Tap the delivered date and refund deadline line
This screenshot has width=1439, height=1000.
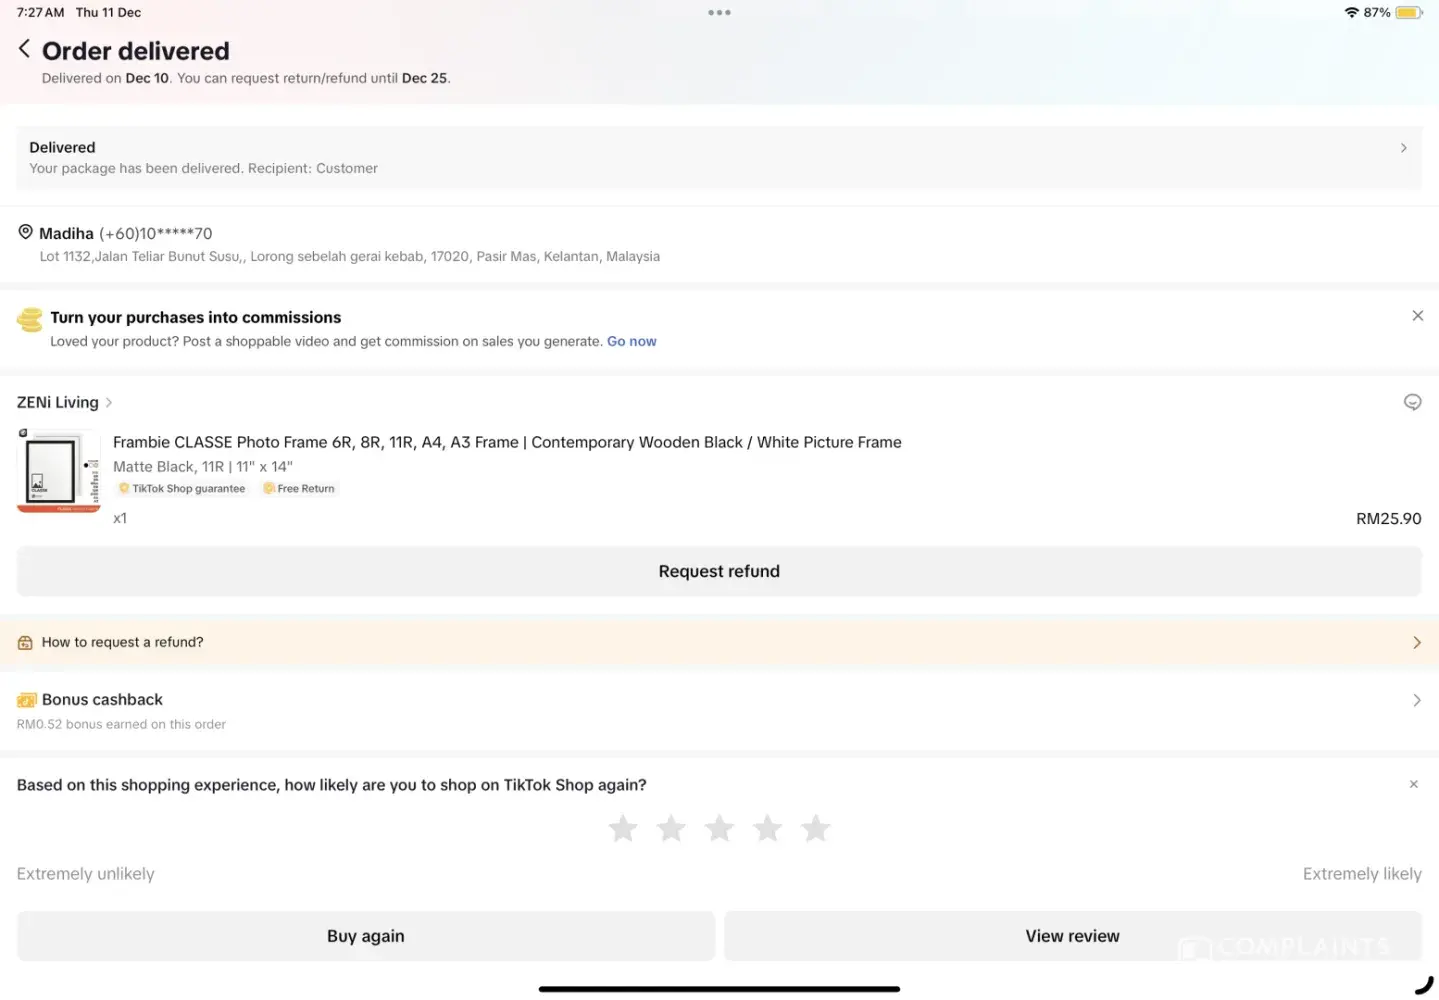(246, 78)
